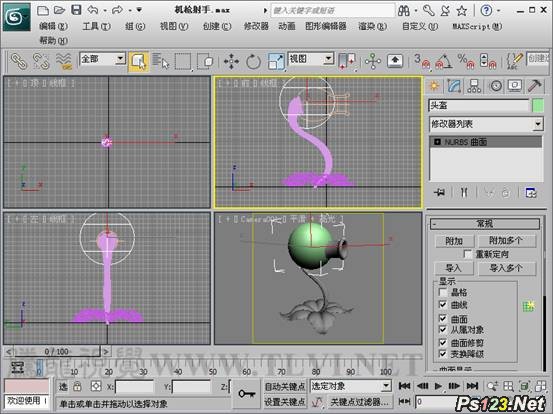
Task: Open the quick access toolbar dropdown arrow
Action: 139,10
